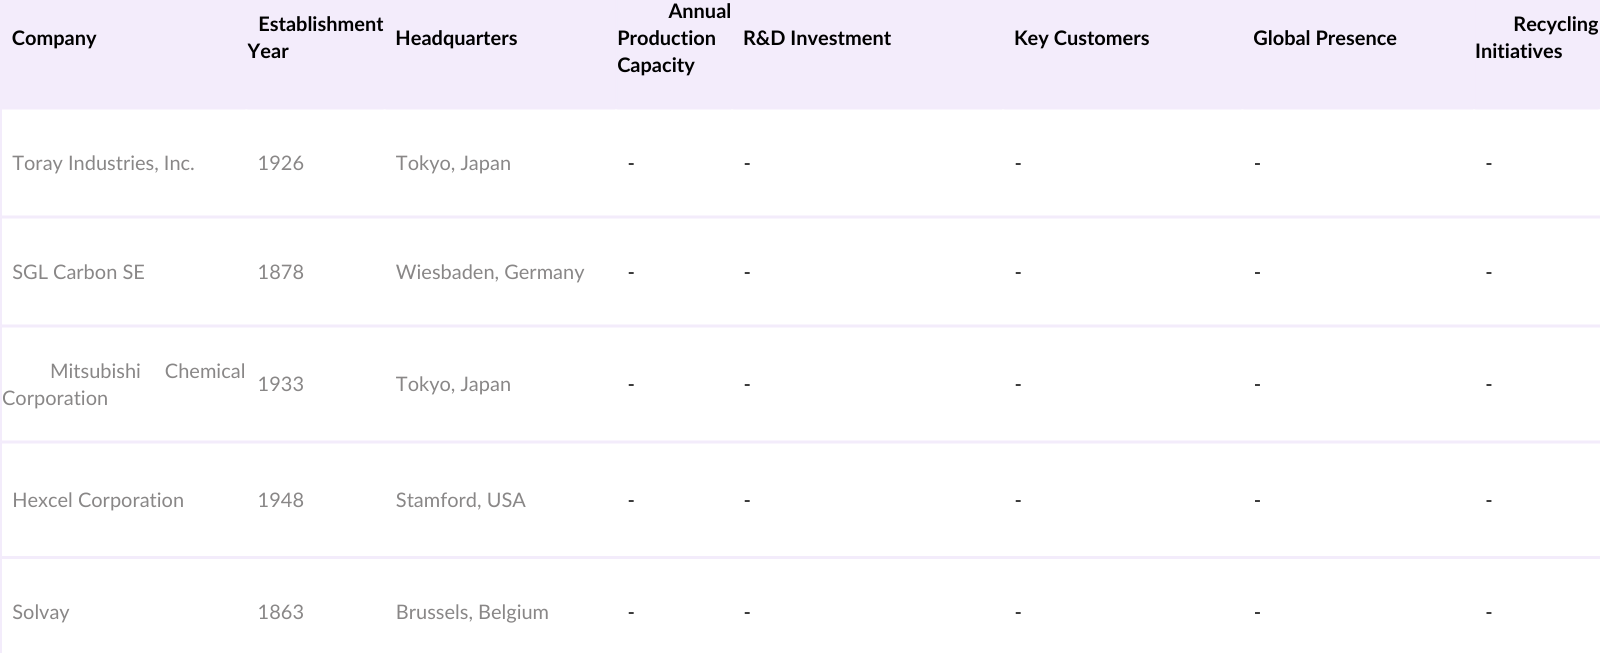Image resolution: width=1600 pixels, height=653 pixels.
Task: Select the Wiesbaden, Germany headquarters cell
Action: (490, 272)
